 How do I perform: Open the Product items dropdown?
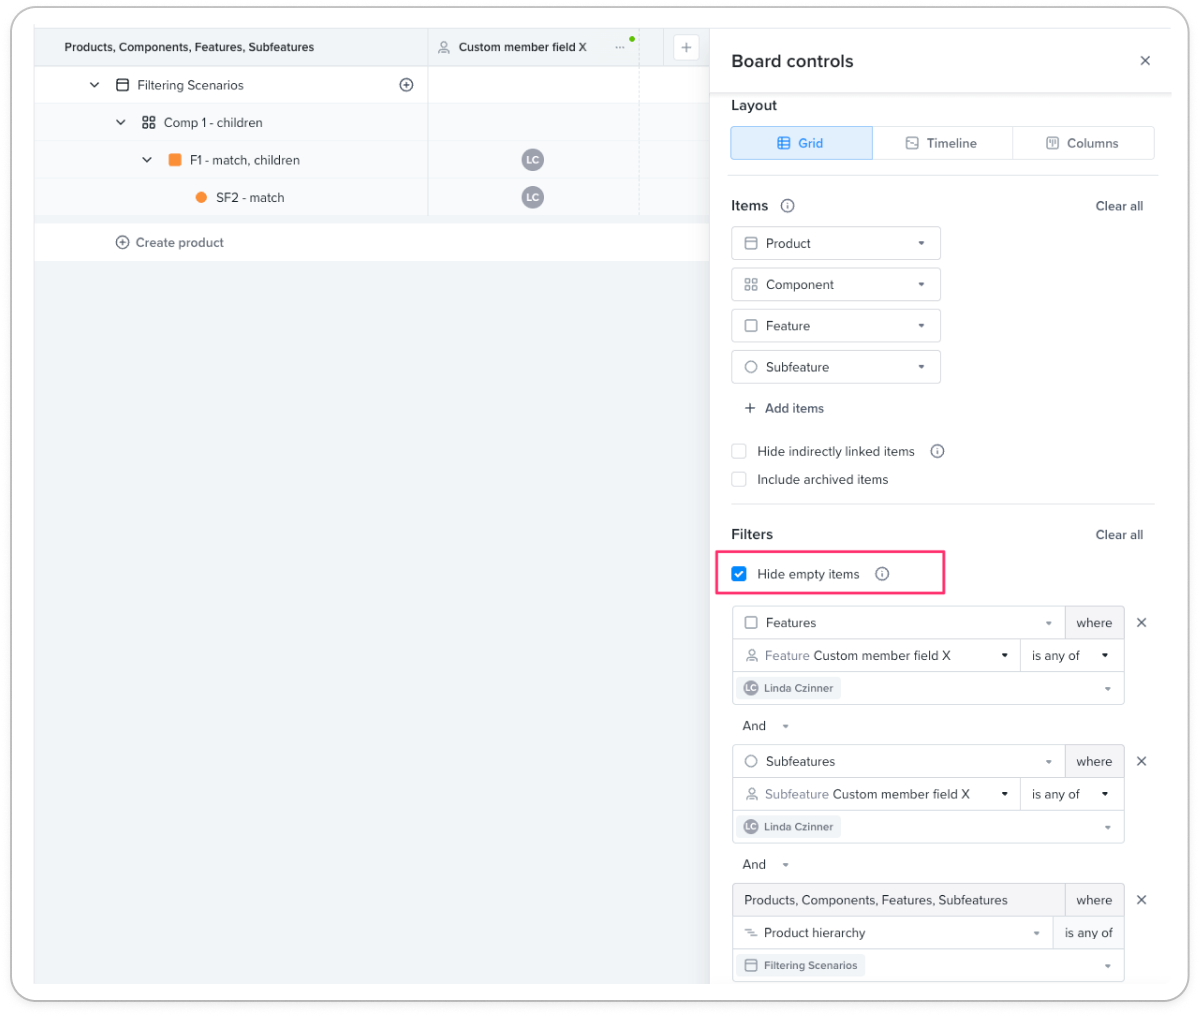[836, 243]
